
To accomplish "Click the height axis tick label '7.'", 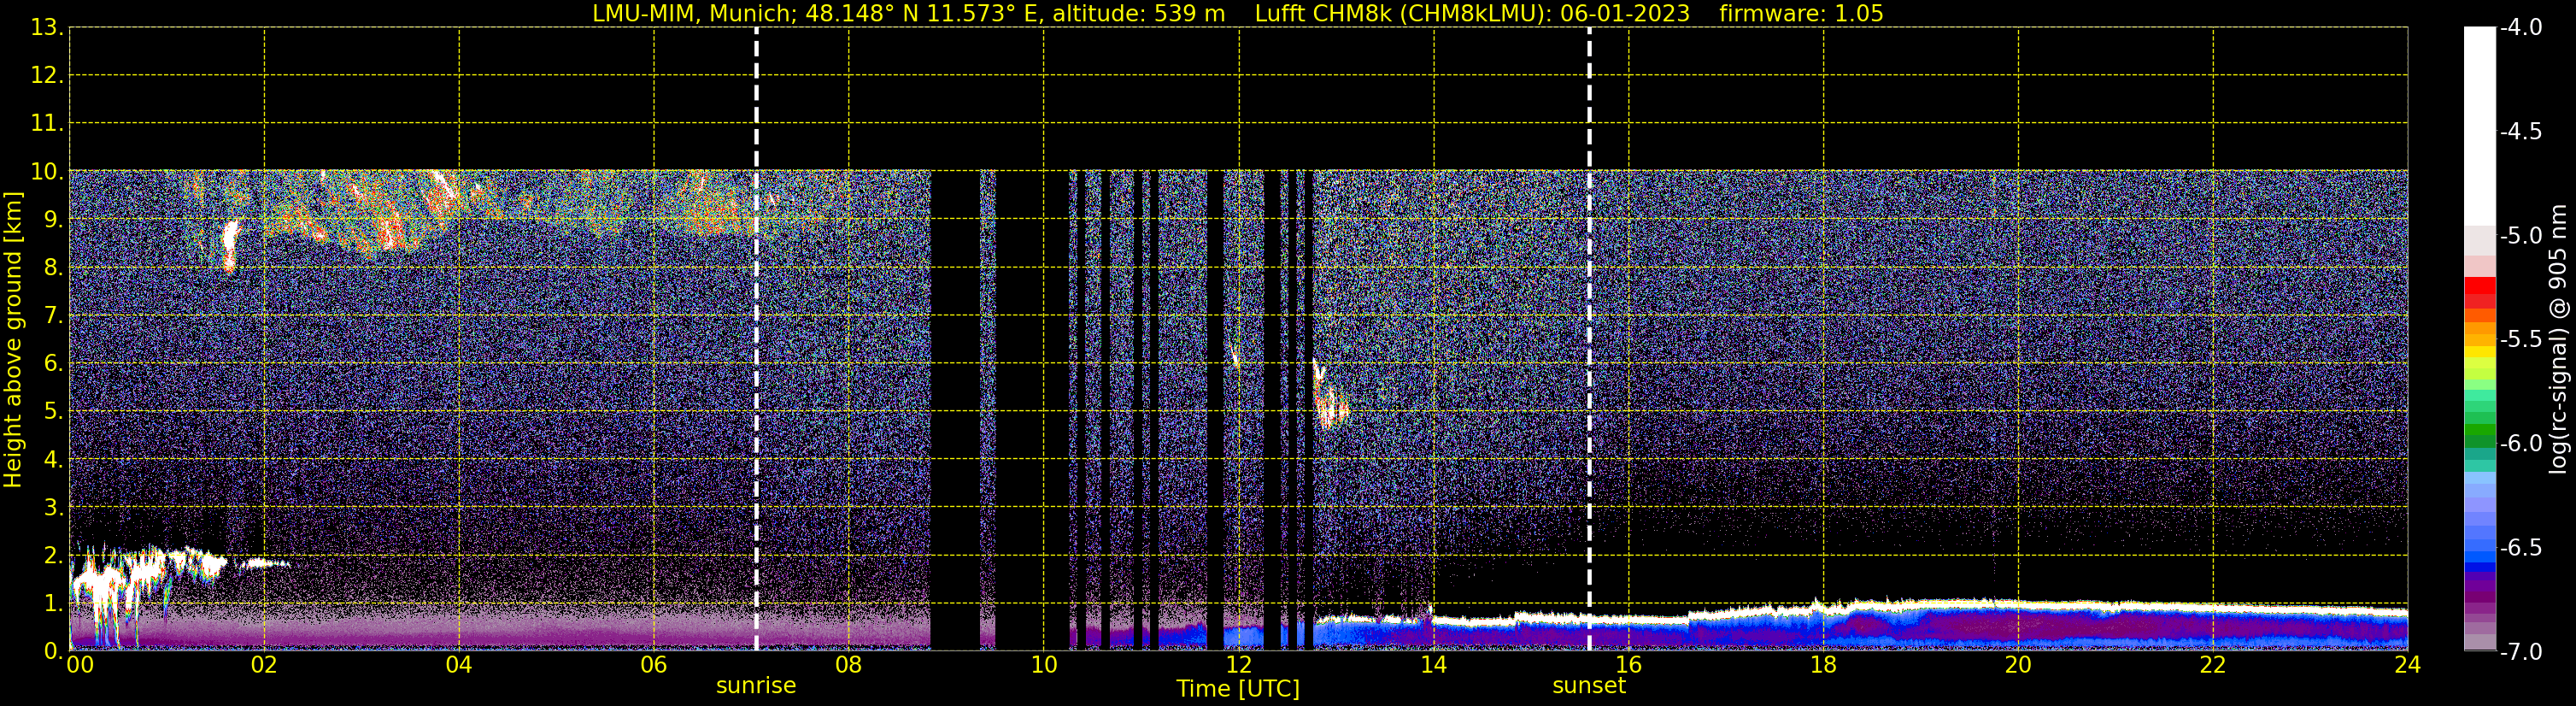I will (x=53, y=316).
